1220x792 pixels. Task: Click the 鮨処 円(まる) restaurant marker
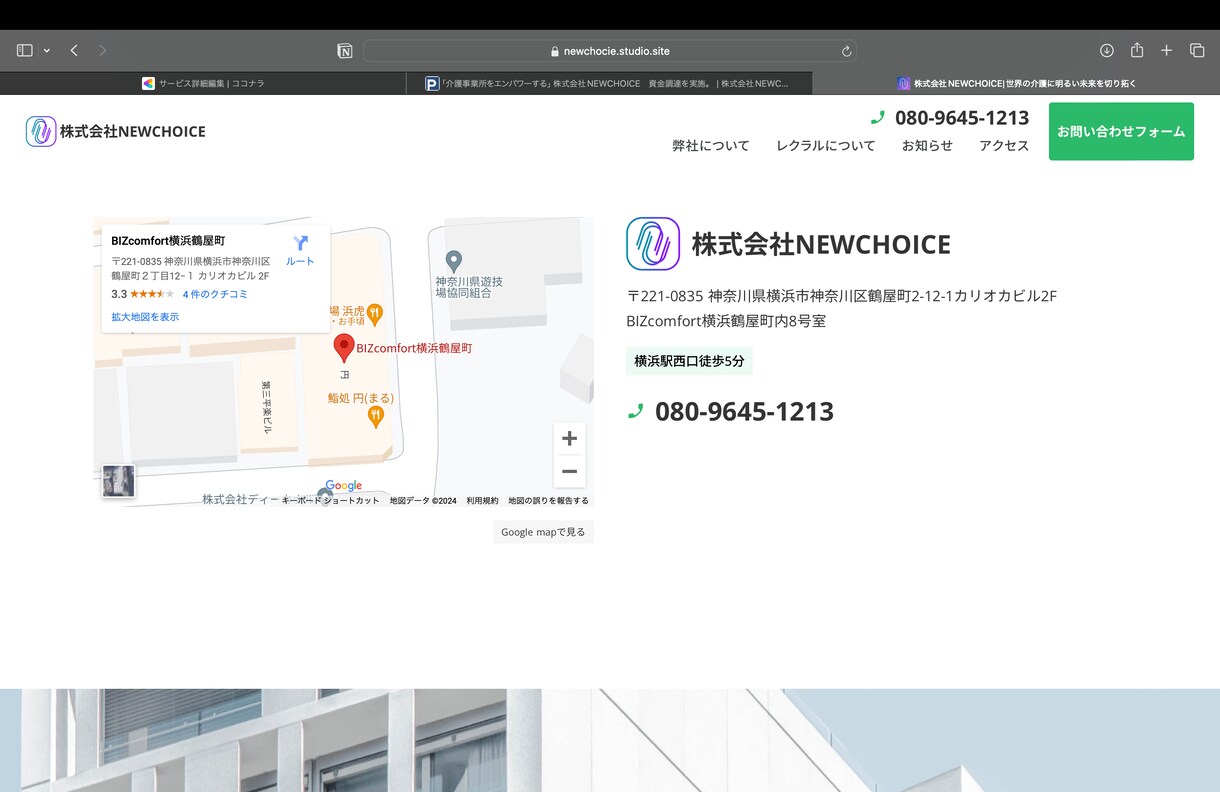pos(376,417)
